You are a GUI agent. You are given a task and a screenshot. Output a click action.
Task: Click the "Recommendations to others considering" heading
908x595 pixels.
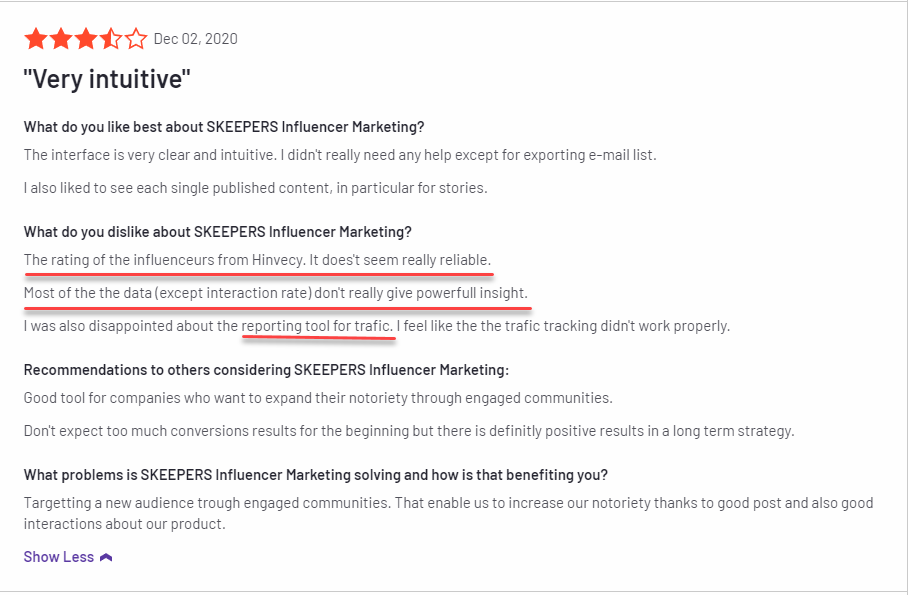coord(266,370)
